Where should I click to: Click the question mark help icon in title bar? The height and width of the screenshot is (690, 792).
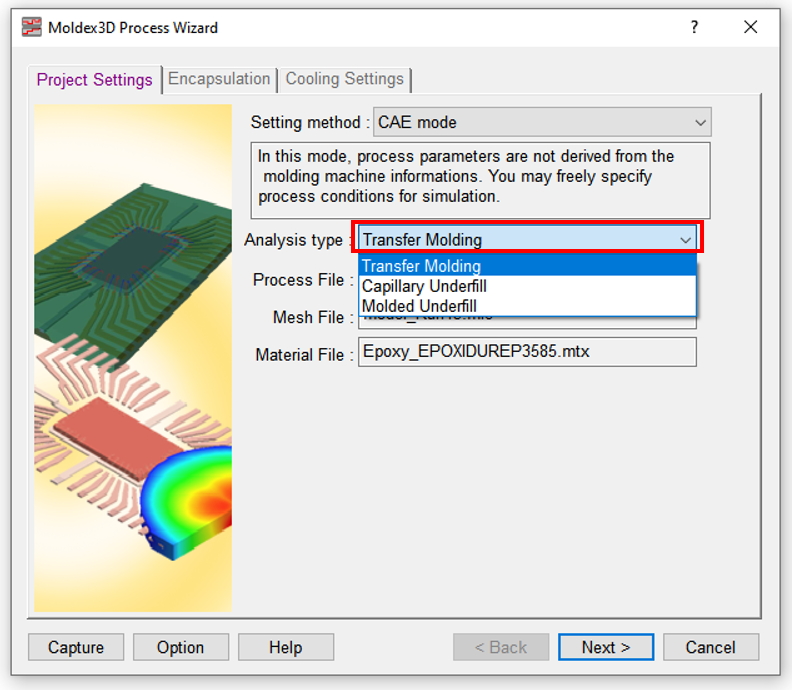click(695, 27)
